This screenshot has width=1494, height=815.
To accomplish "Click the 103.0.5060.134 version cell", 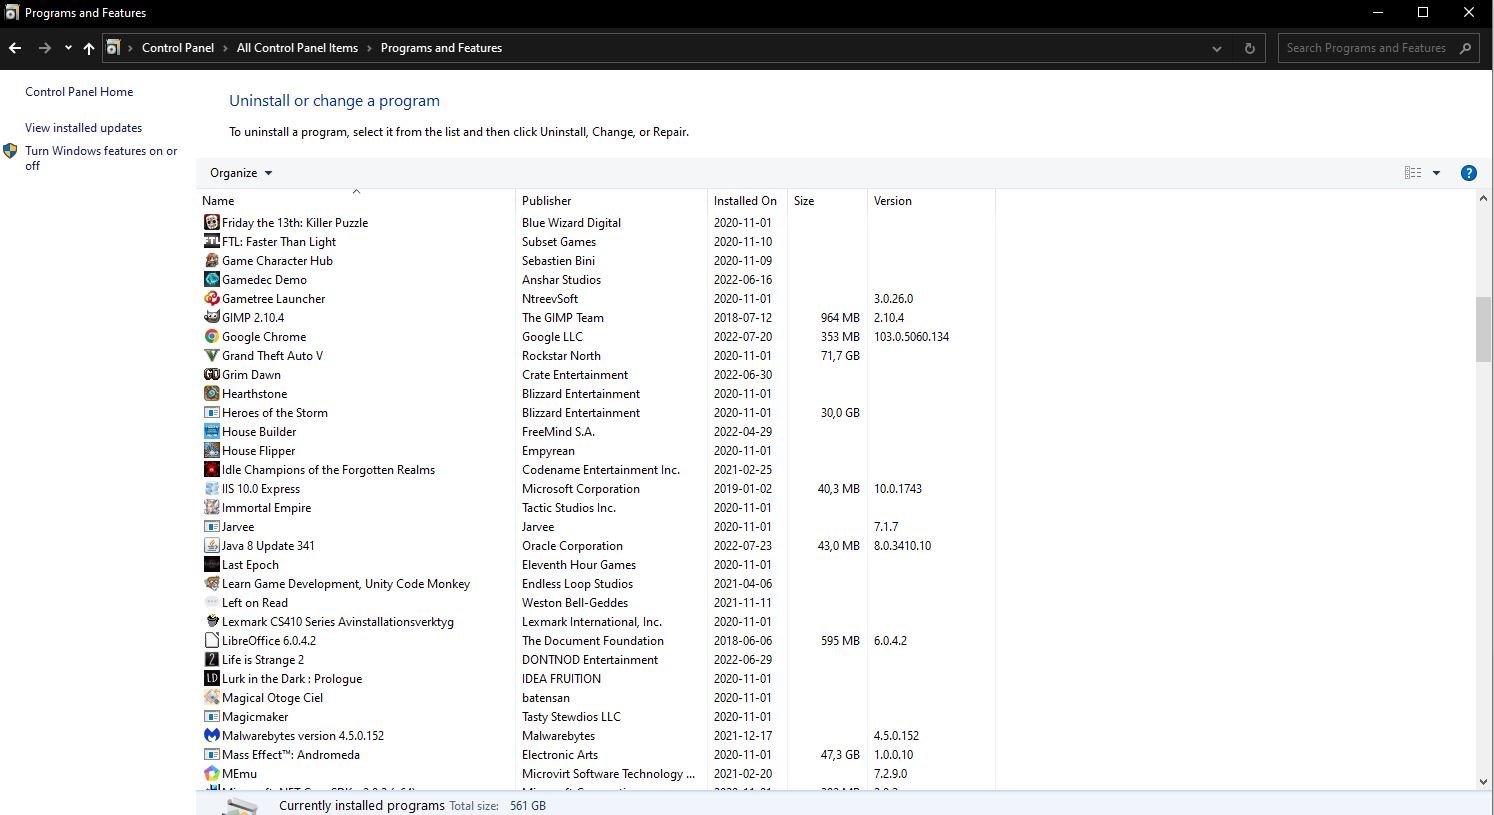I will click(911, 336).
